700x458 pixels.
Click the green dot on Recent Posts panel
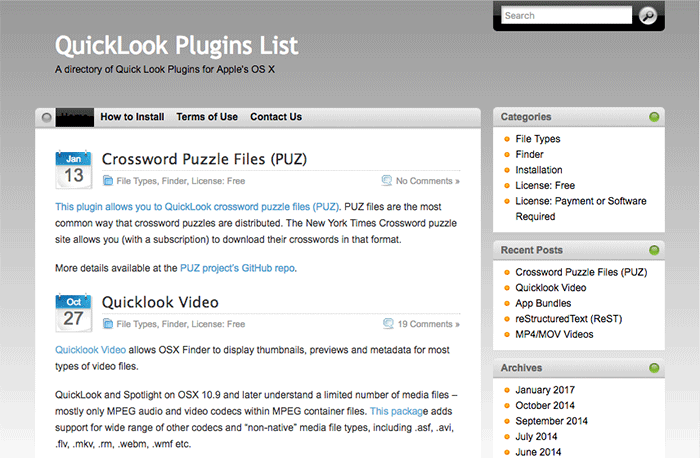click(654, 250)
